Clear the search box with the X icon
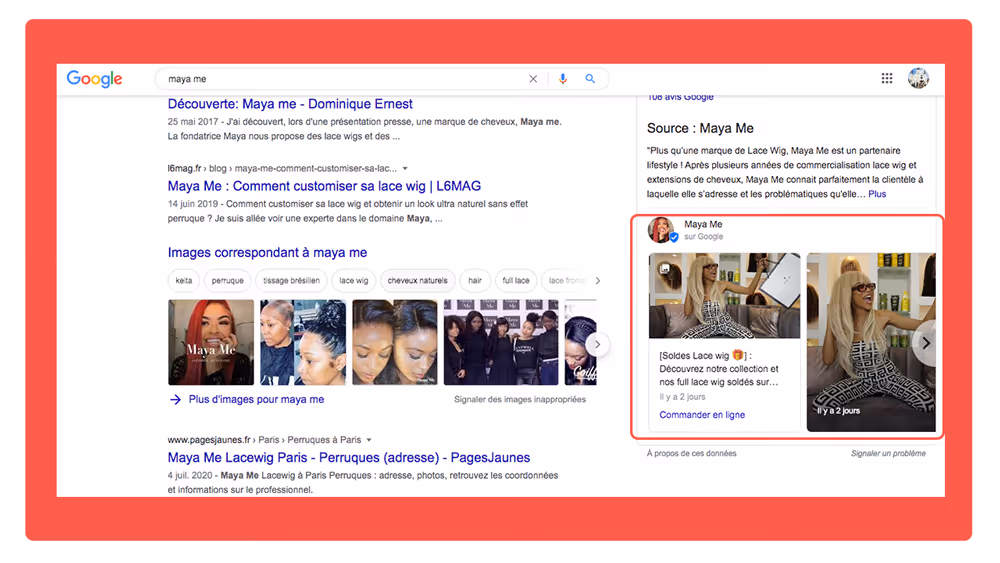1000x563 pixels. click(533, 79)
